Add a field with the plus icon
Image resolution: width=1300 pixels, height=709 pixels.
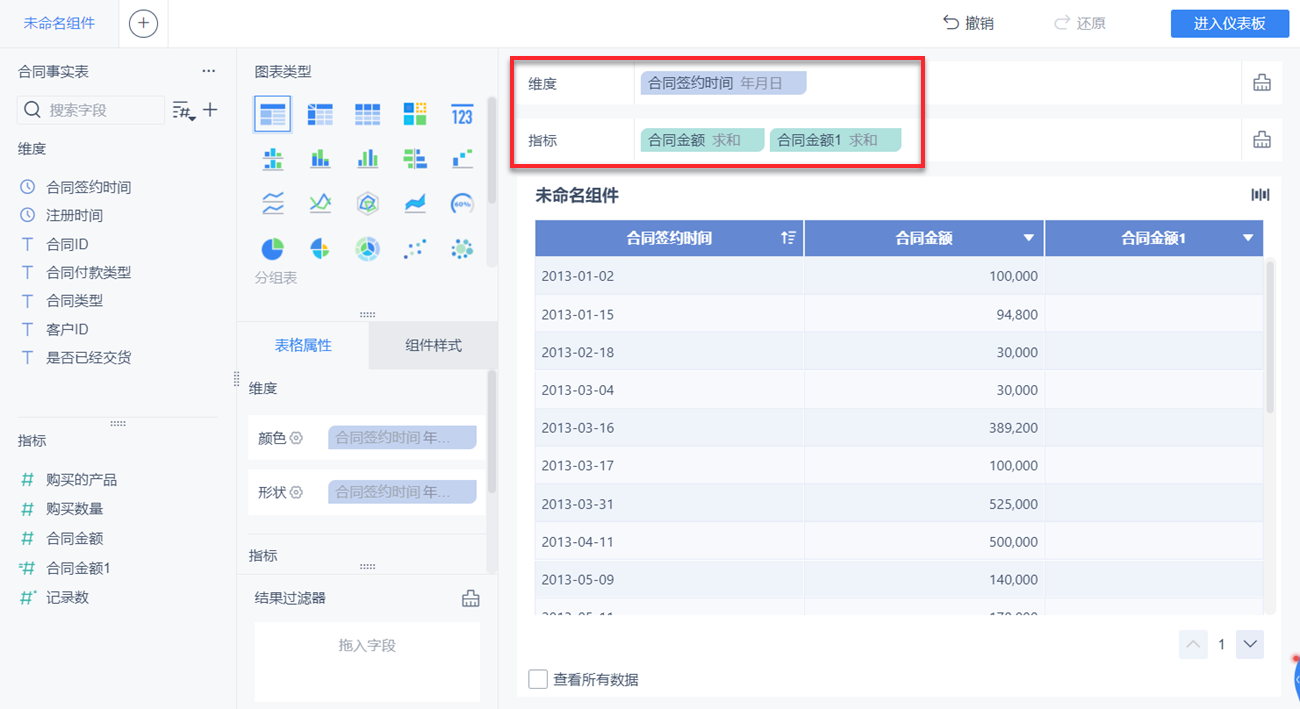point(210,110)
